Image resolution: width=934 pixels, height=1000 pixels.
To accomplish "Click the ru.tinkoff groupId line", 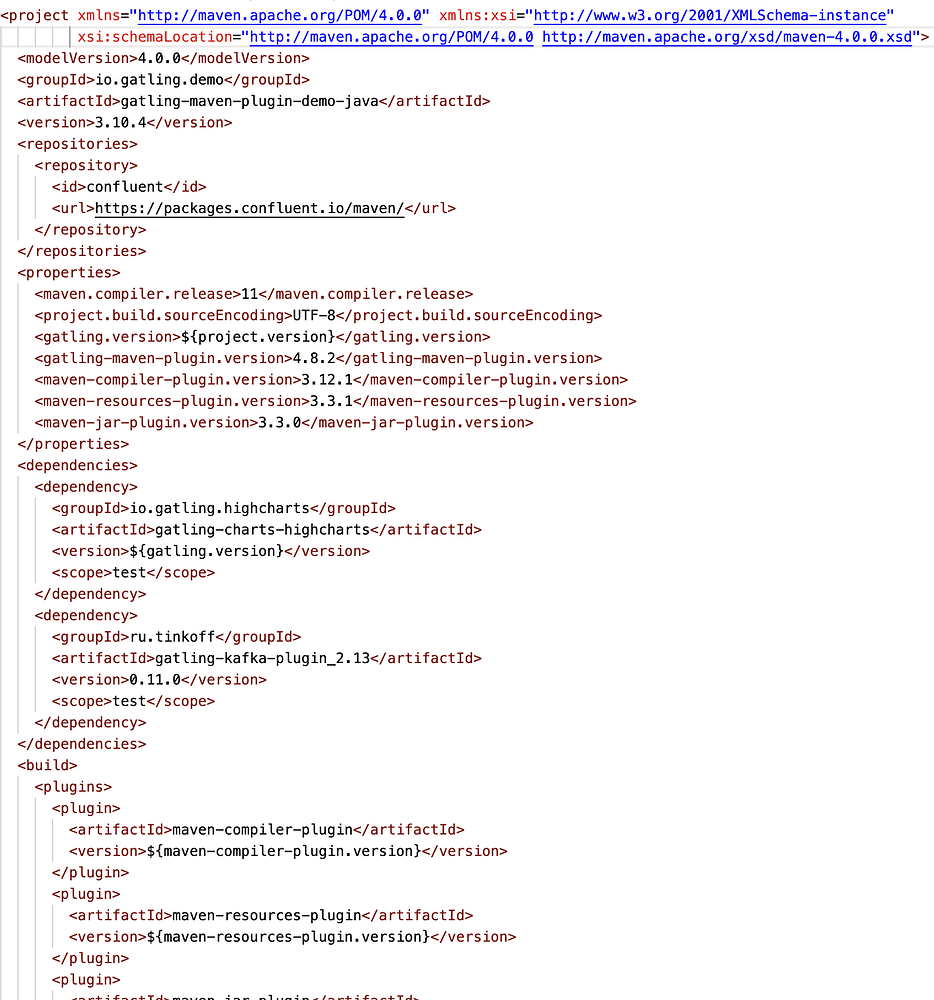I will click(176, 637).
